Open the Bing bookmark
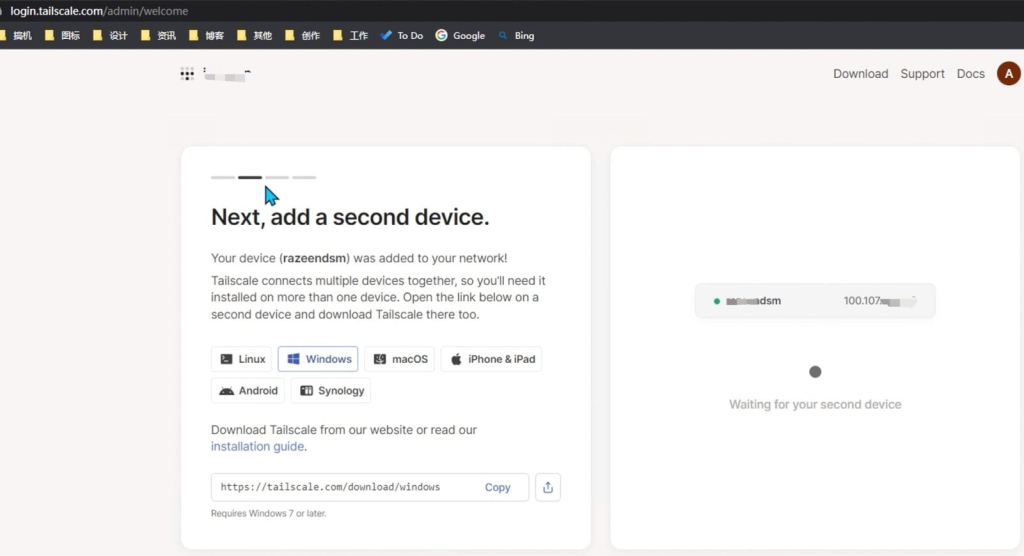Viewport: 1024px width, 556px height. [x=517, y=35]
